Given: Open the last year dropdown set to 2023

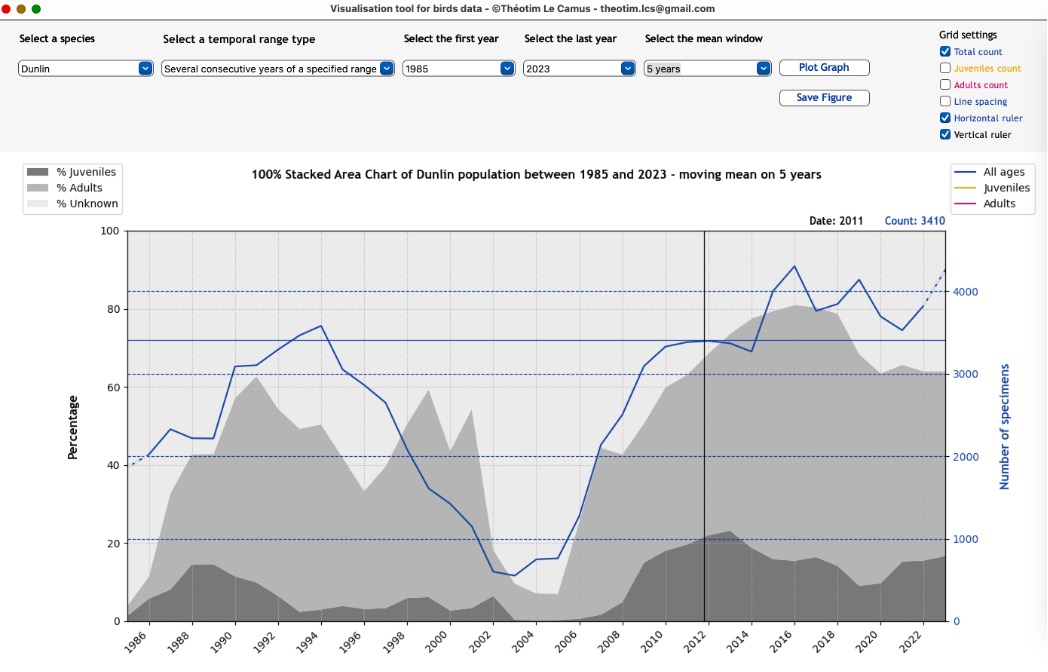Looking at the screenshot, I should [x=579, y=68].
